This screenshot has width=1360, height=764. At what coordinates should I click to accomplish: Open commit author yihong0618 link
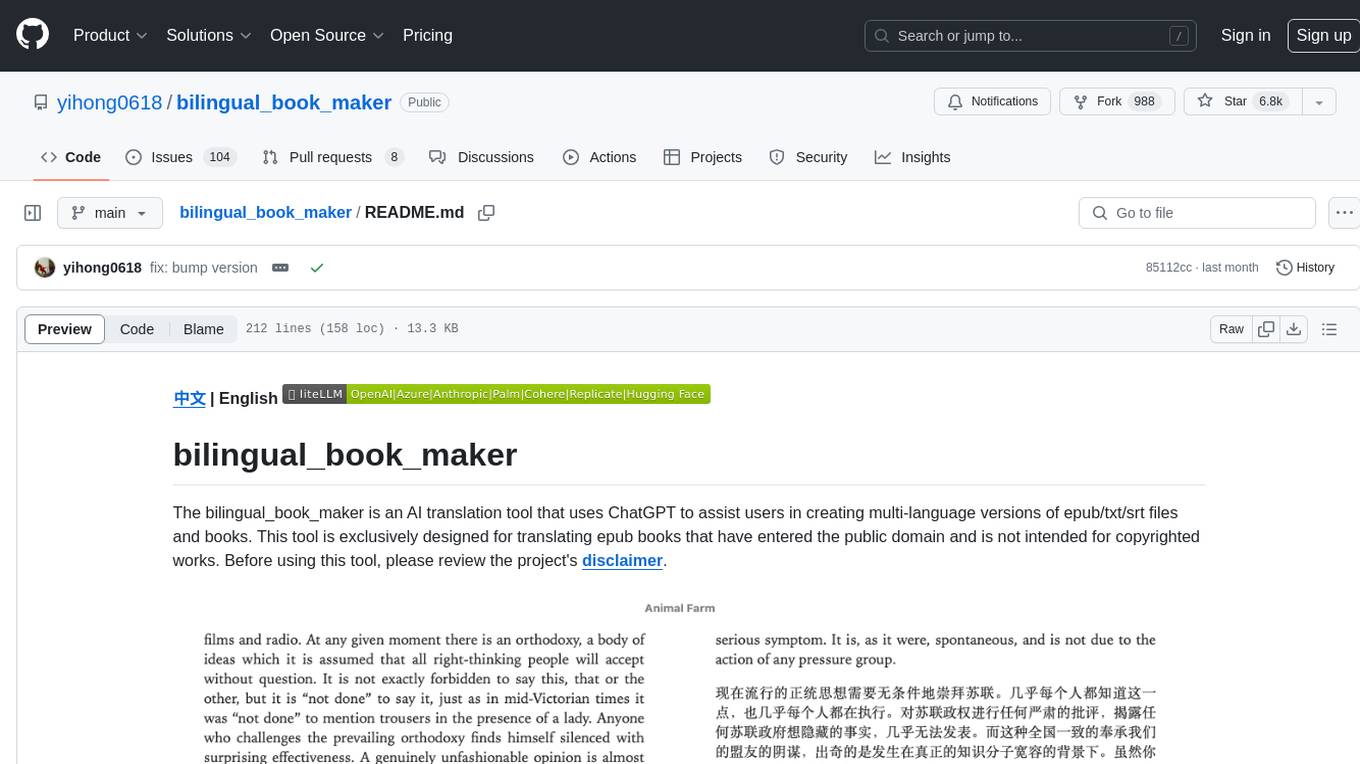[x=102, y=268]
